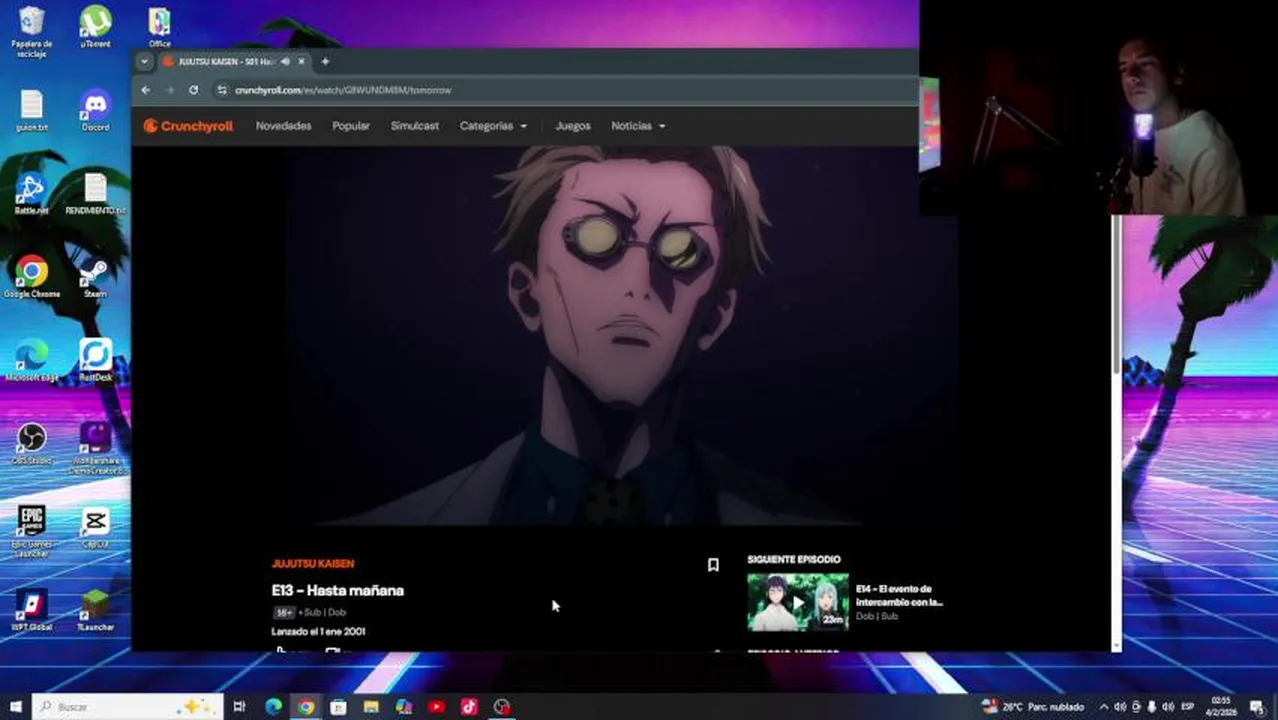Screen dimensions: 1278x720
Task: Open E14 El evento de intercambio title
Action: pos(899,596)
